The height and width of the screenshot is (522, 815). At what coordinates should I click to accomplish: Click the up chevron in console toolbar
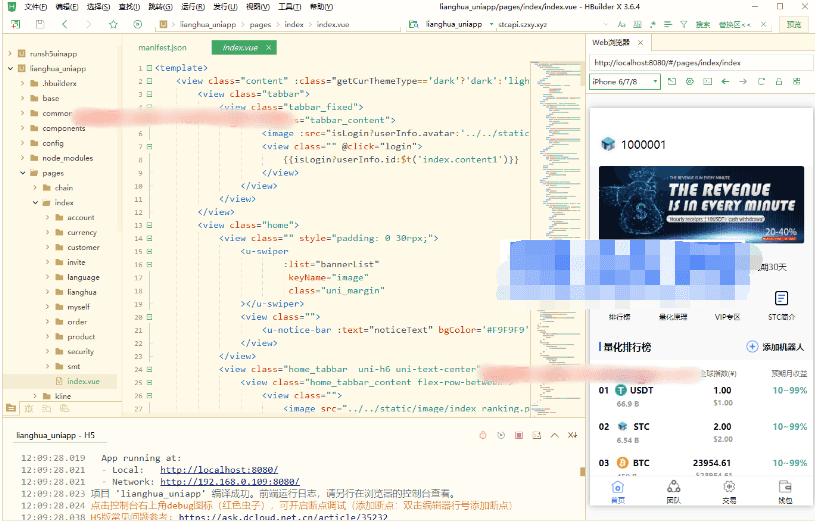555,435
